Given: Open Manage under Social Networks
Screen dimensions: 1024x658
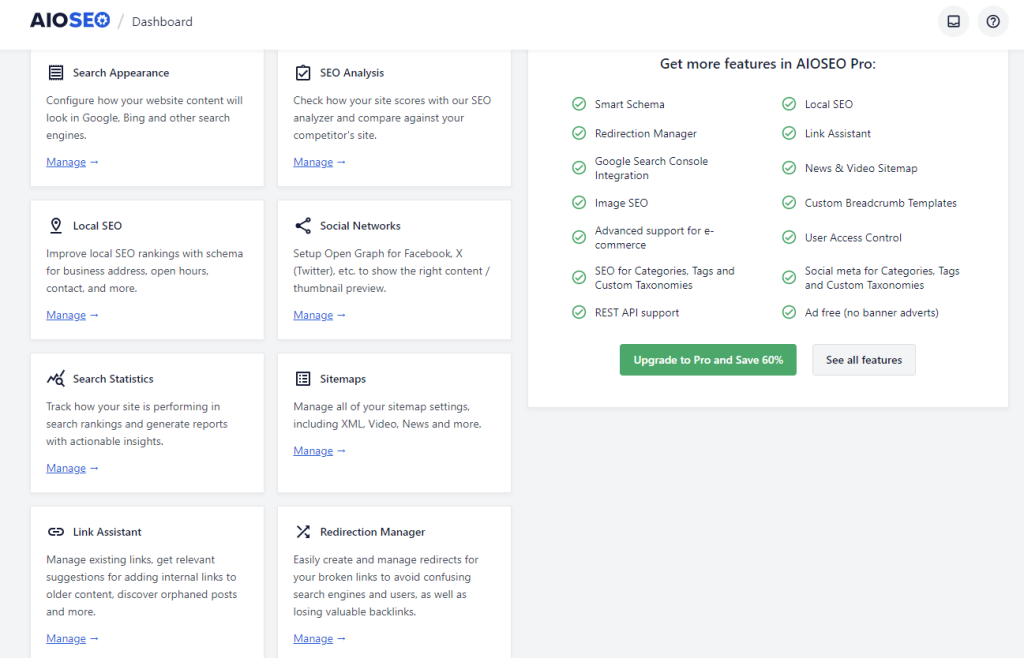Looking at the screenshot, I should [x=313, y=314].
